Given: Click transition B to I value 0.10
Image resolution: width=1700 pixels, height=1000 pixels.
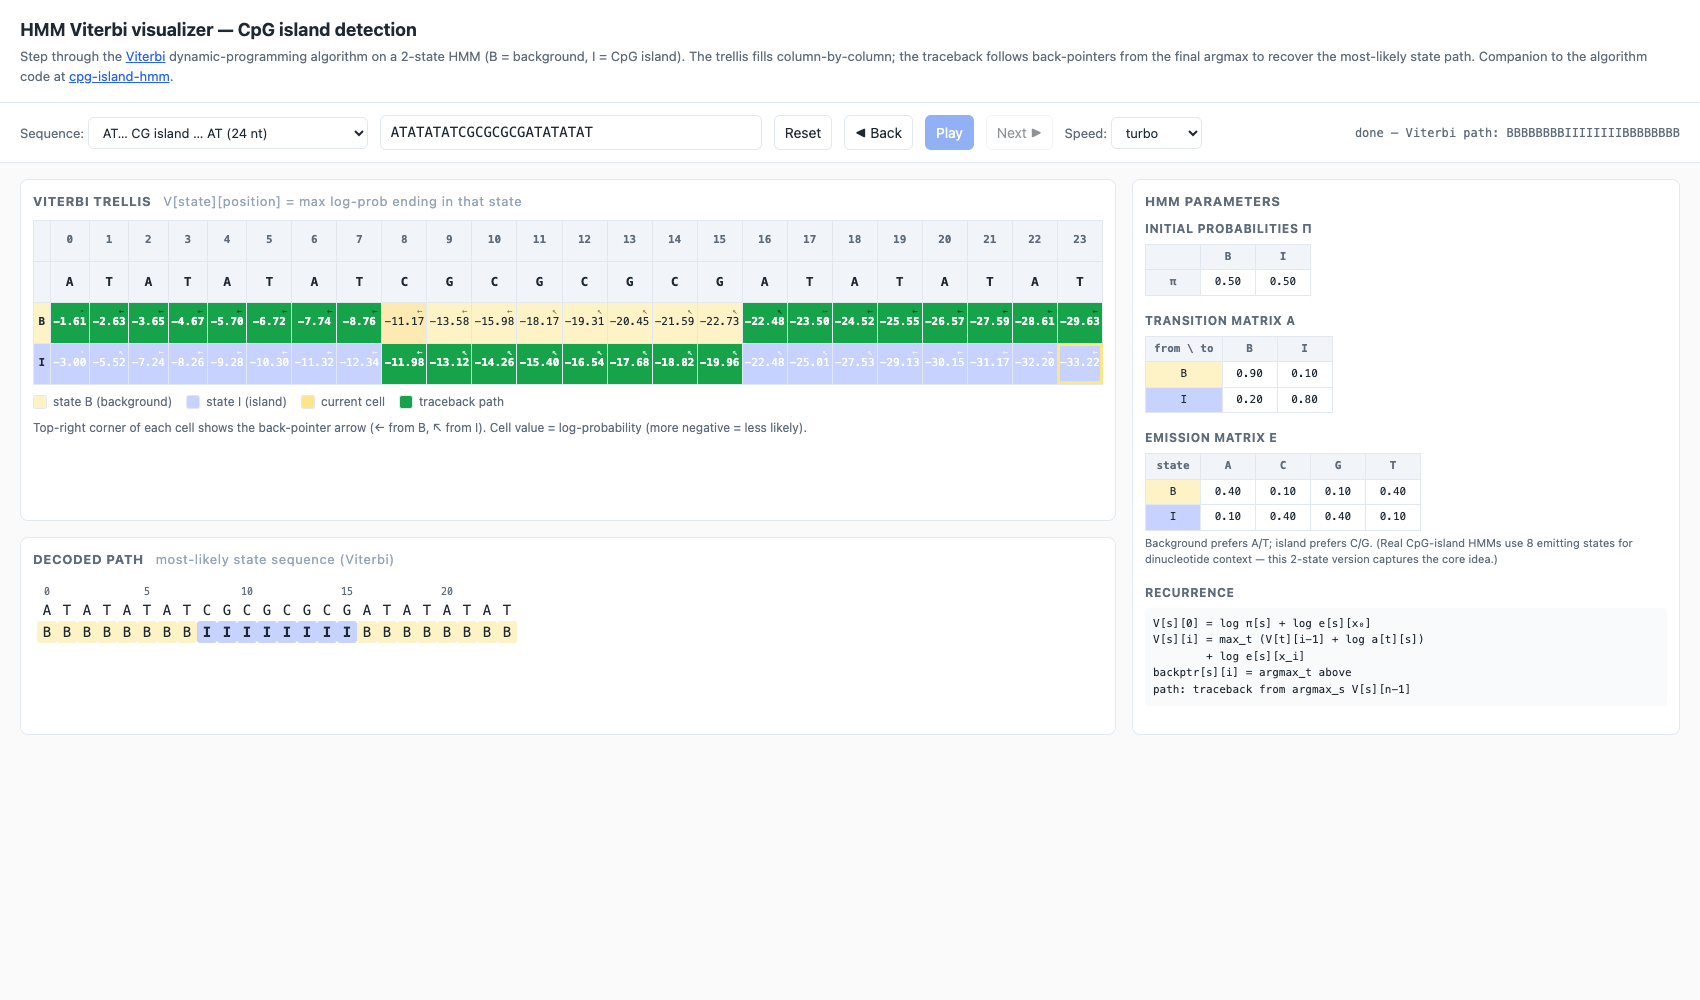Looking at the screenshot, I should [1305, 374].
